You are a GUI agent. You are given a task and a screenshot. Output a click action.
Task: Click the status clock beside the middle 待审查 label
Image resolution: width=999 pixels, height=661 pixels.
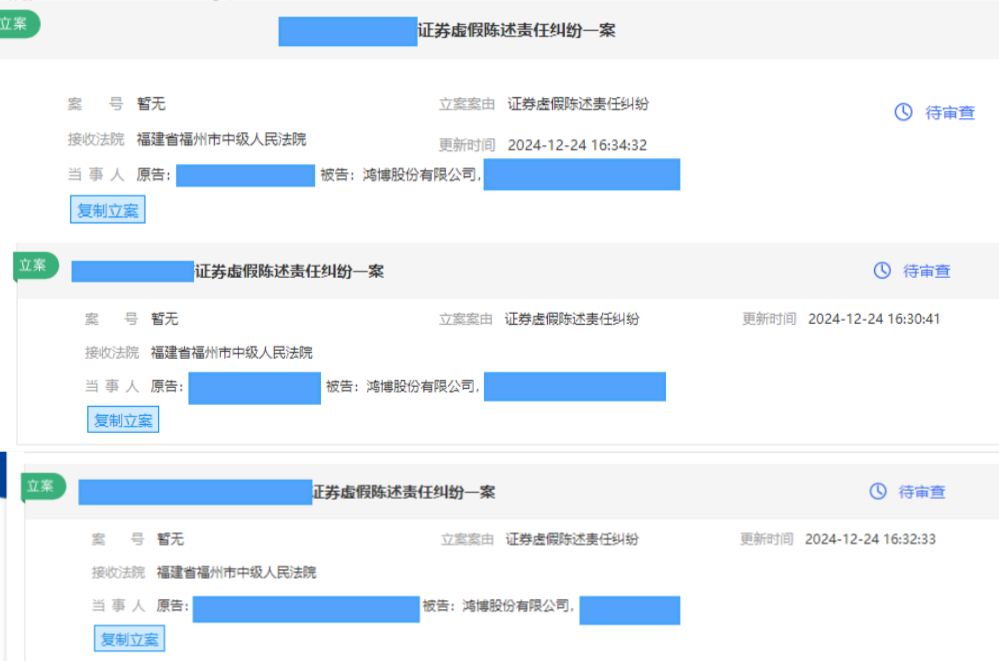pyautogui.click(x=882, y=269)
